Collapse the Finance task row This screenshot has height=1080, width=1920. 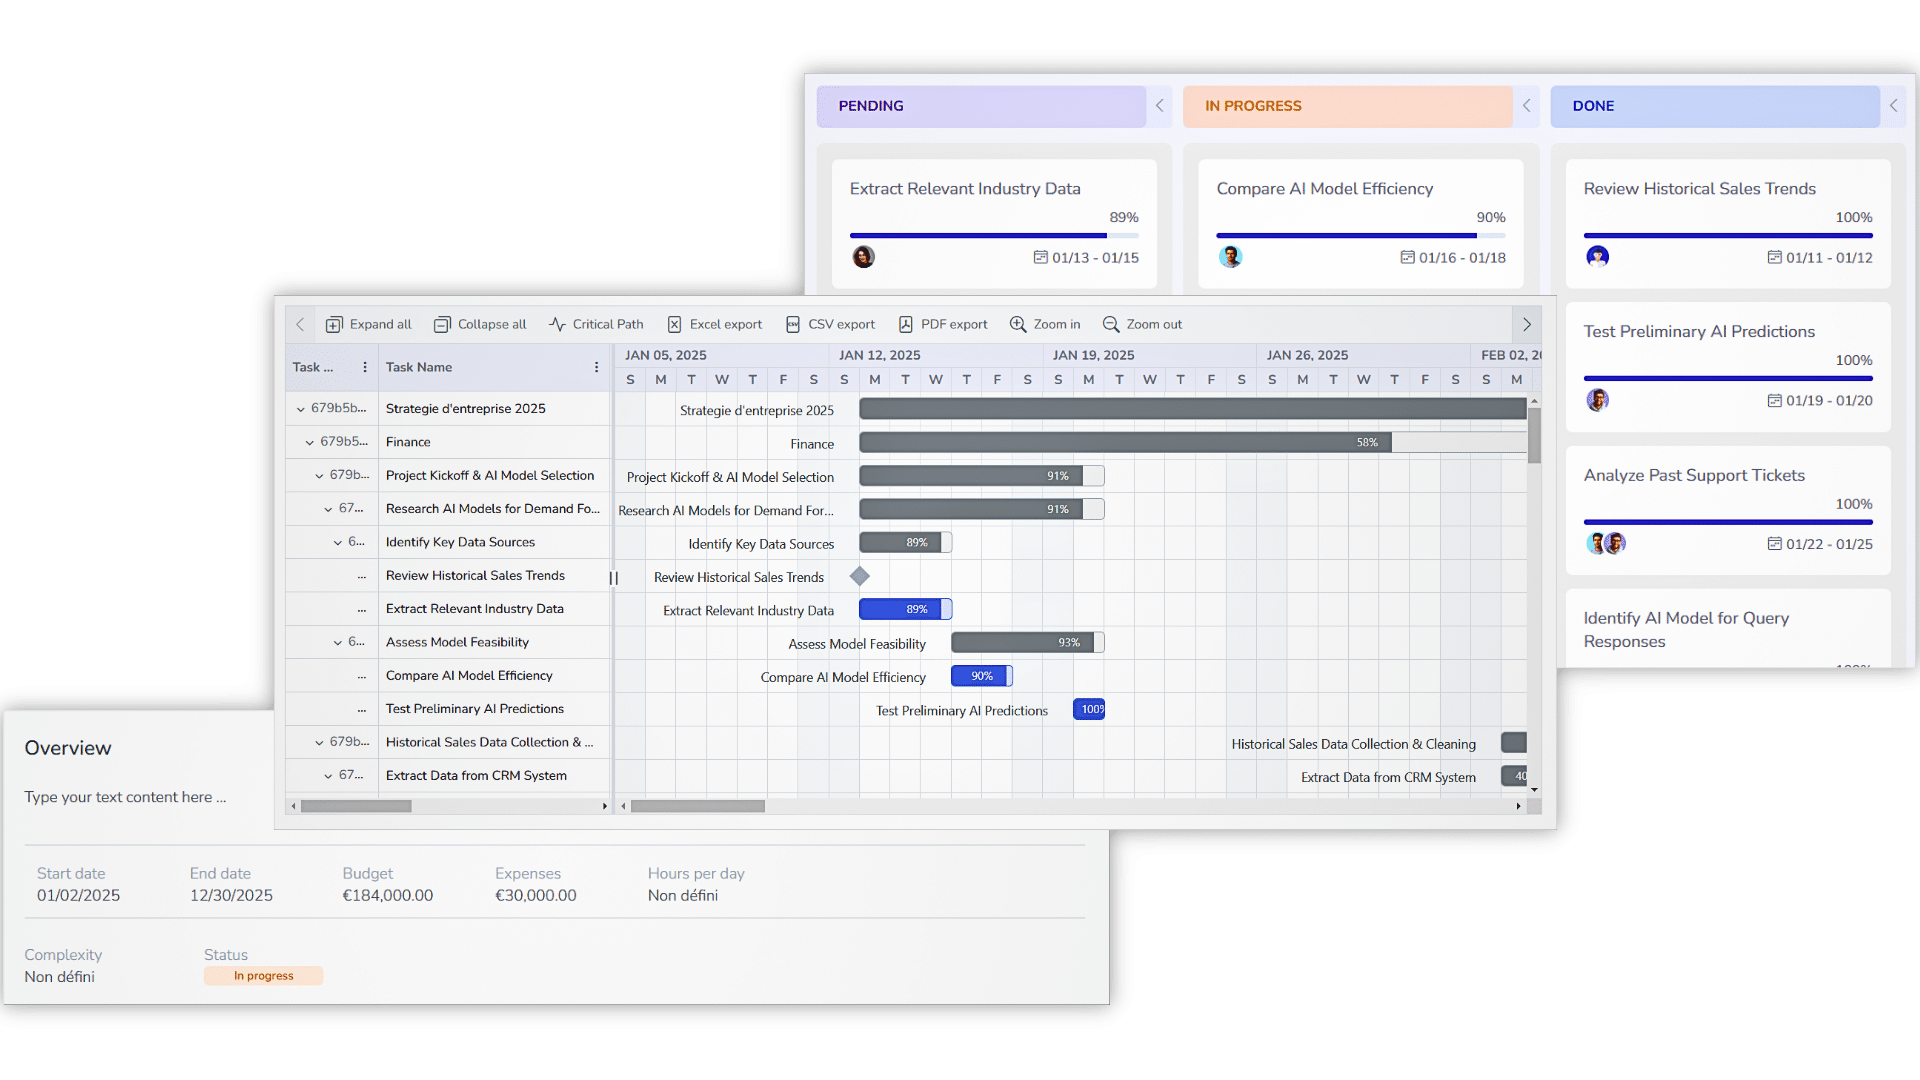[310, 442]
